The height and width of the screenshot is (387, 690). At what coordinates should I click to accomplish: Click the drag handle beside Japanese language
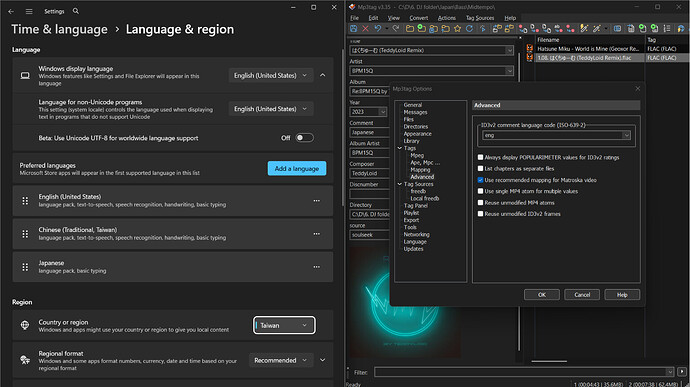[25, 267]
